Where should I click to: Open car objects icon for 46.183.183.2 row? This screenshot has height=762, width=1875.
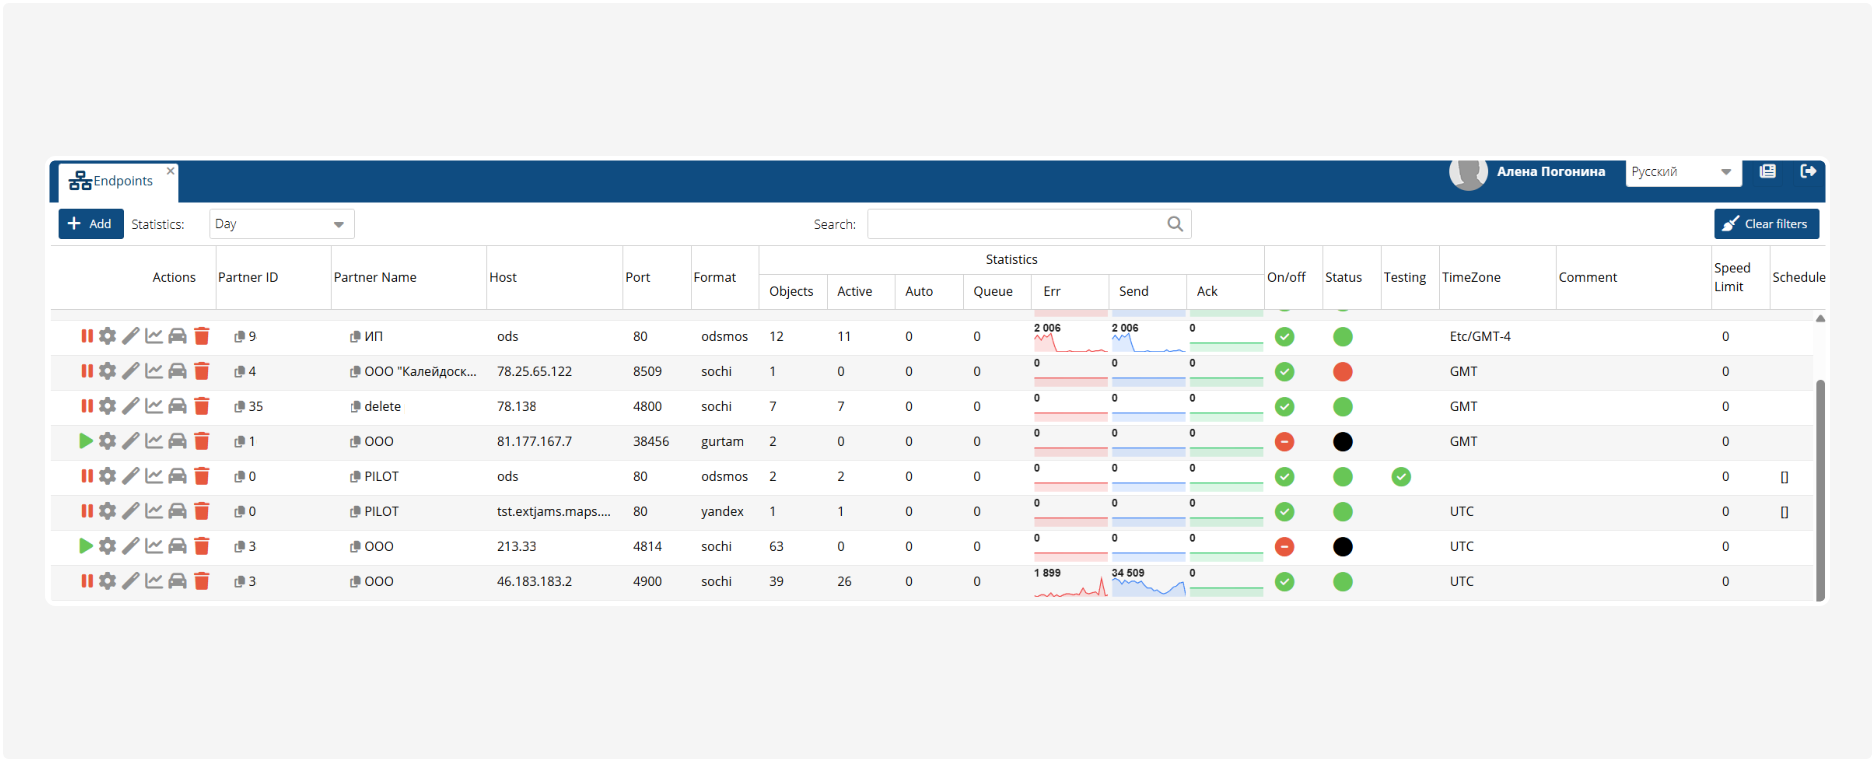(177, 581)
